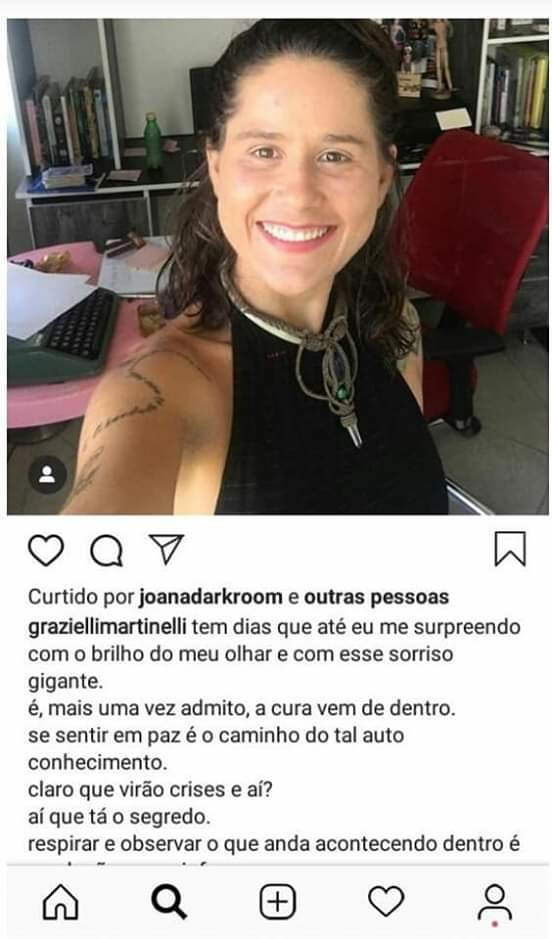Open comments via the speech bubble icon
The width and height of the screenshot is (552, 939).
click(107, 550)
